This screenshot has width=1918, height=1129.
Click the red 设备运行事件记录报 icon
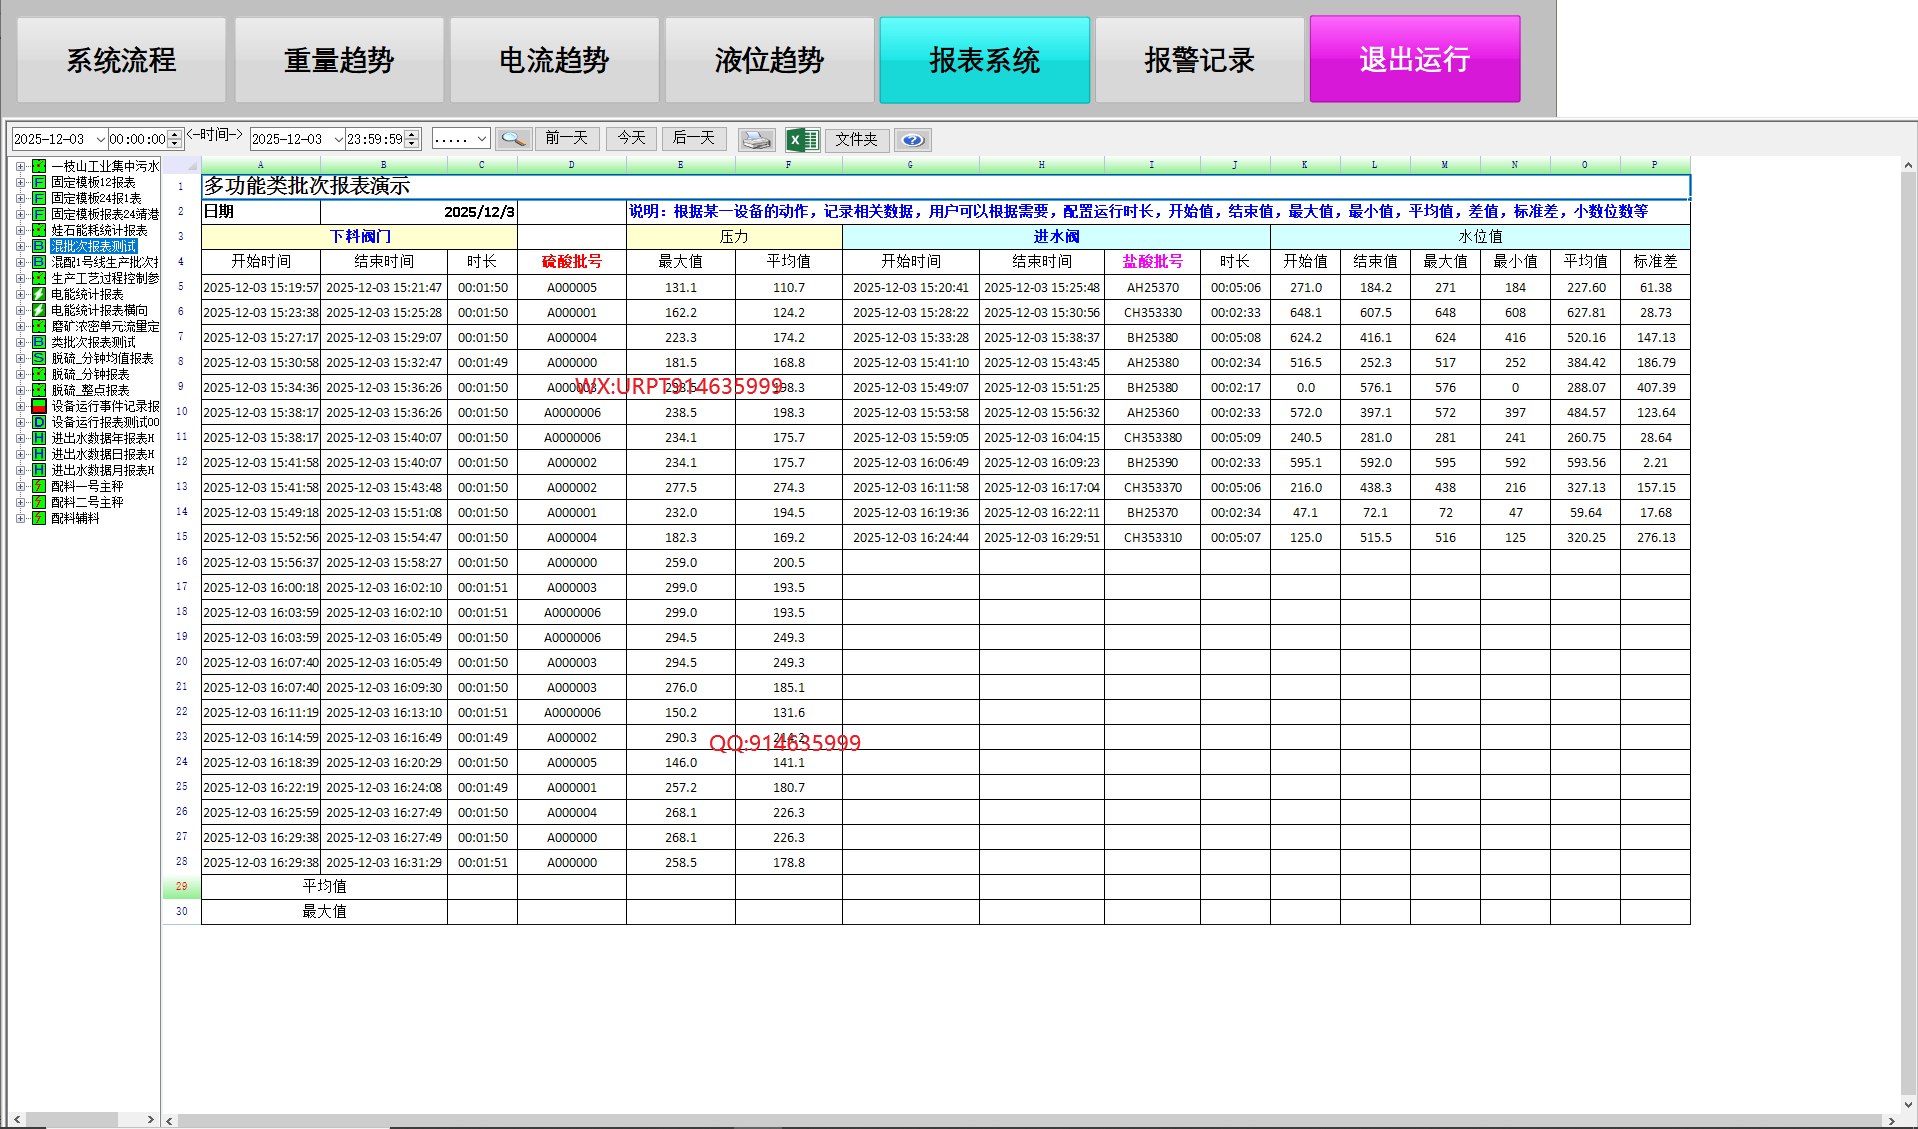point(39,406)
